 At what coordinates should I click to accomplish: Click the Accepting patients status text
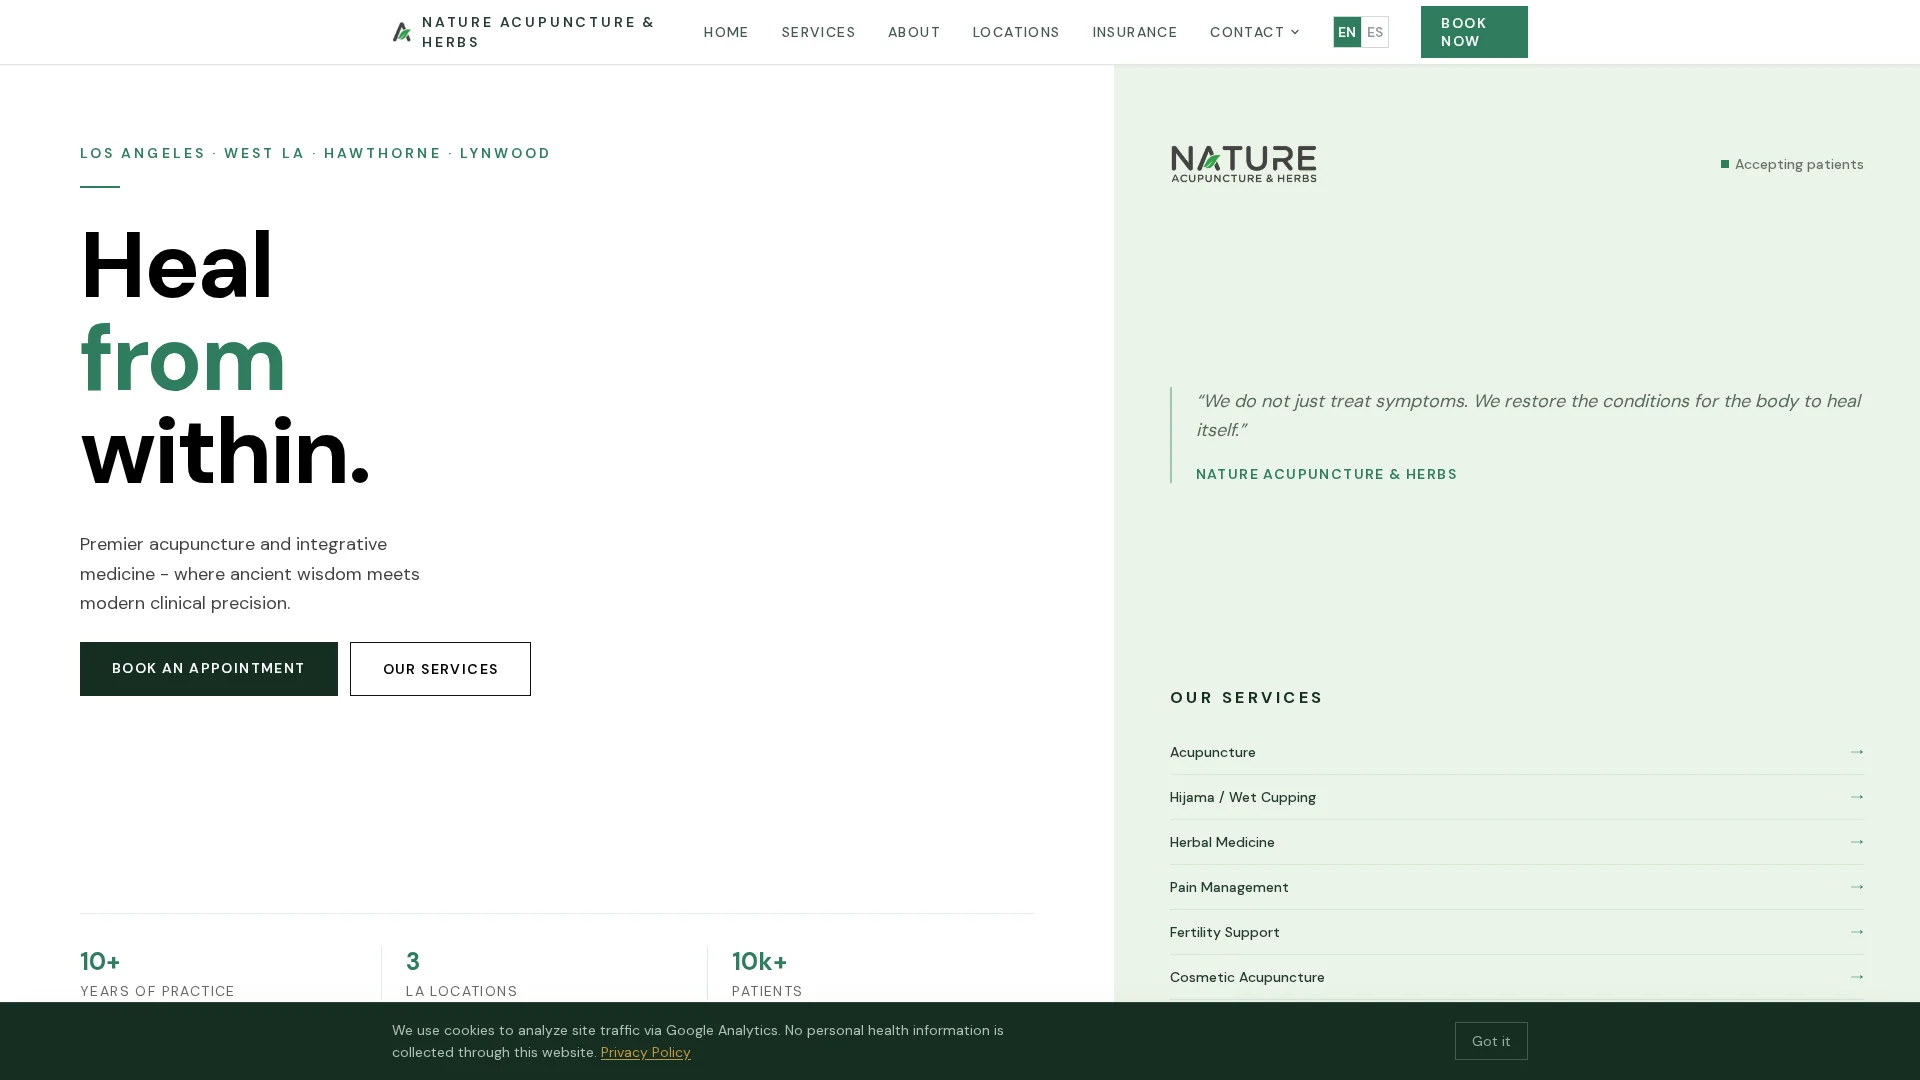click(x=1799, y=164)
